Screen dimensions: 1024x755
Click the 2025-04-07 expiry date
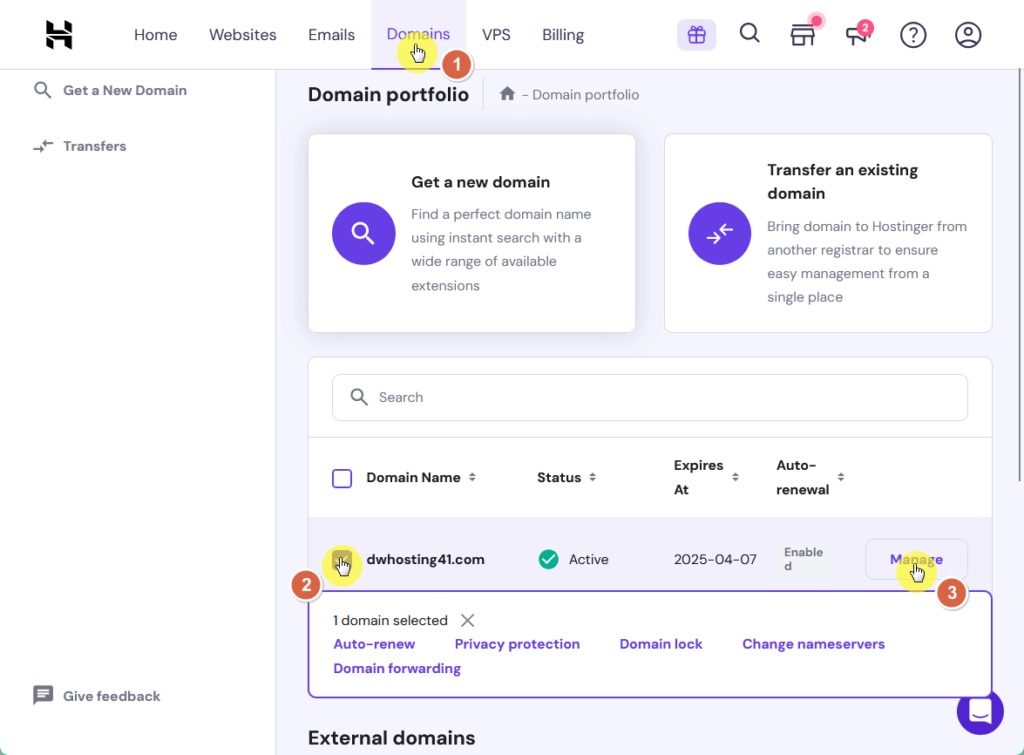pyautogui.click(x=715, y=560)
